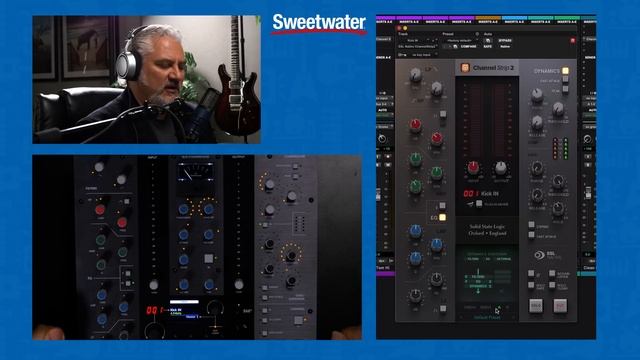Click the black LF gain knob
Viewport: 640px width, 360px height.
(x=416, y=296)
